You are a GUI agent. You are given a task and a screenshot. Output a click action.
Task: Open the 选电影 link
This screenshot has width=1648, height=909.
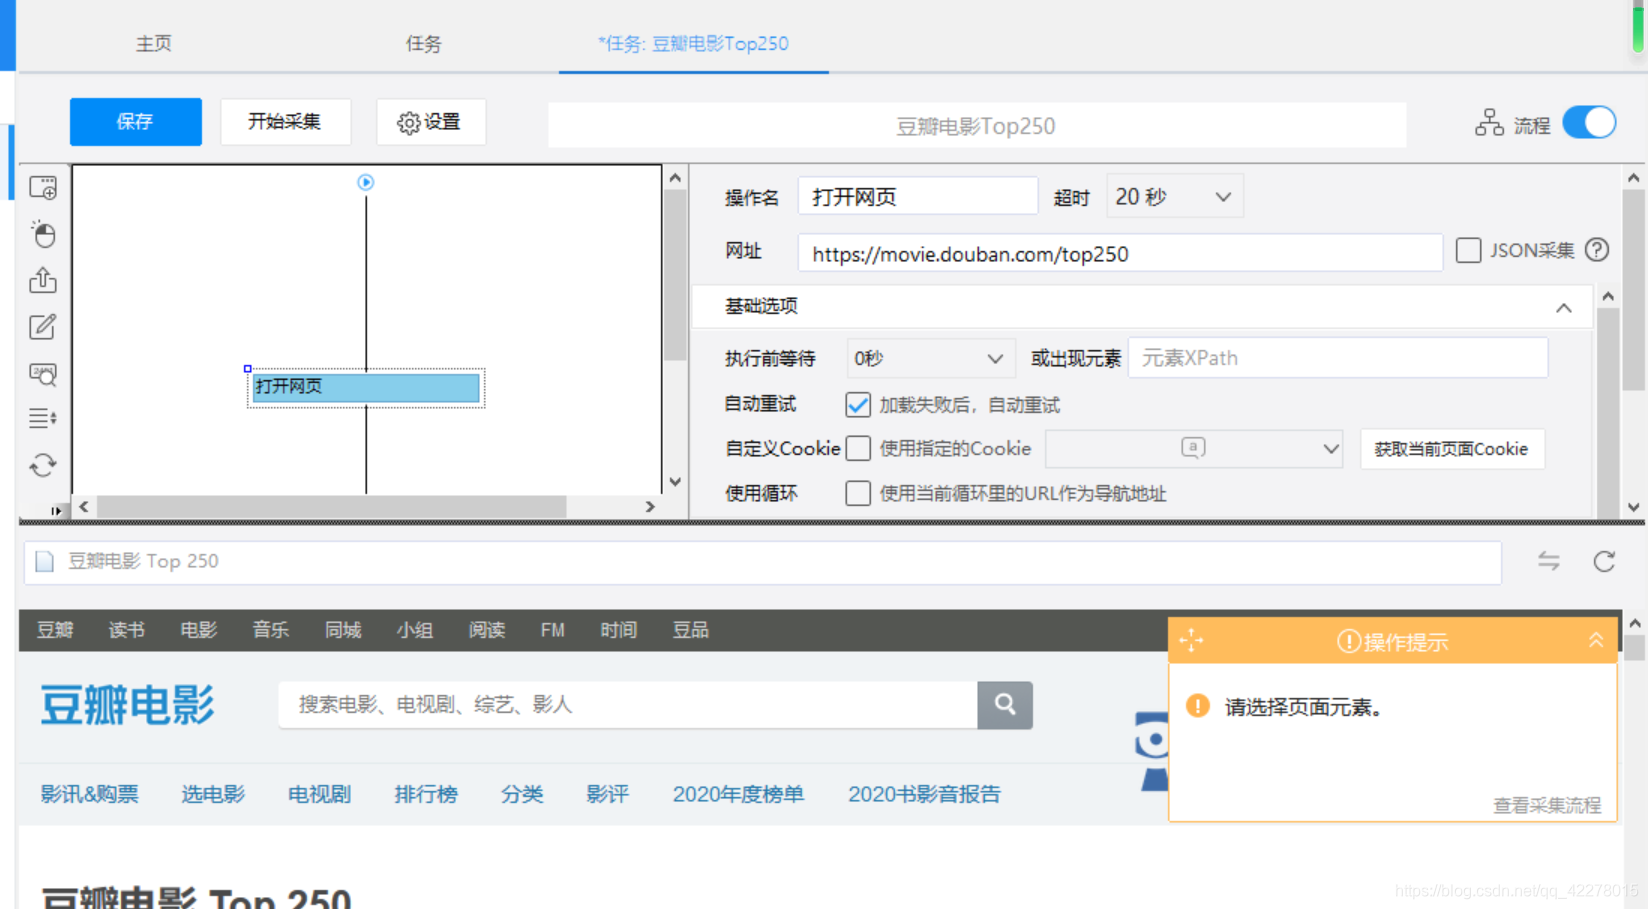coord(213,794)
